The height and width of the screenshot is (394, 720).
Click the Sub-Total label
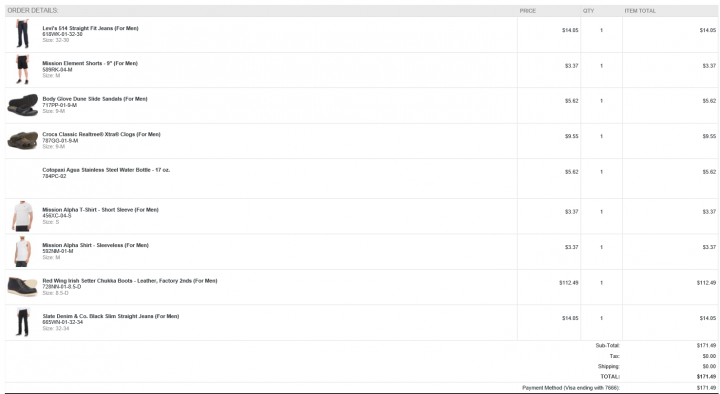[x=608, y=345]
